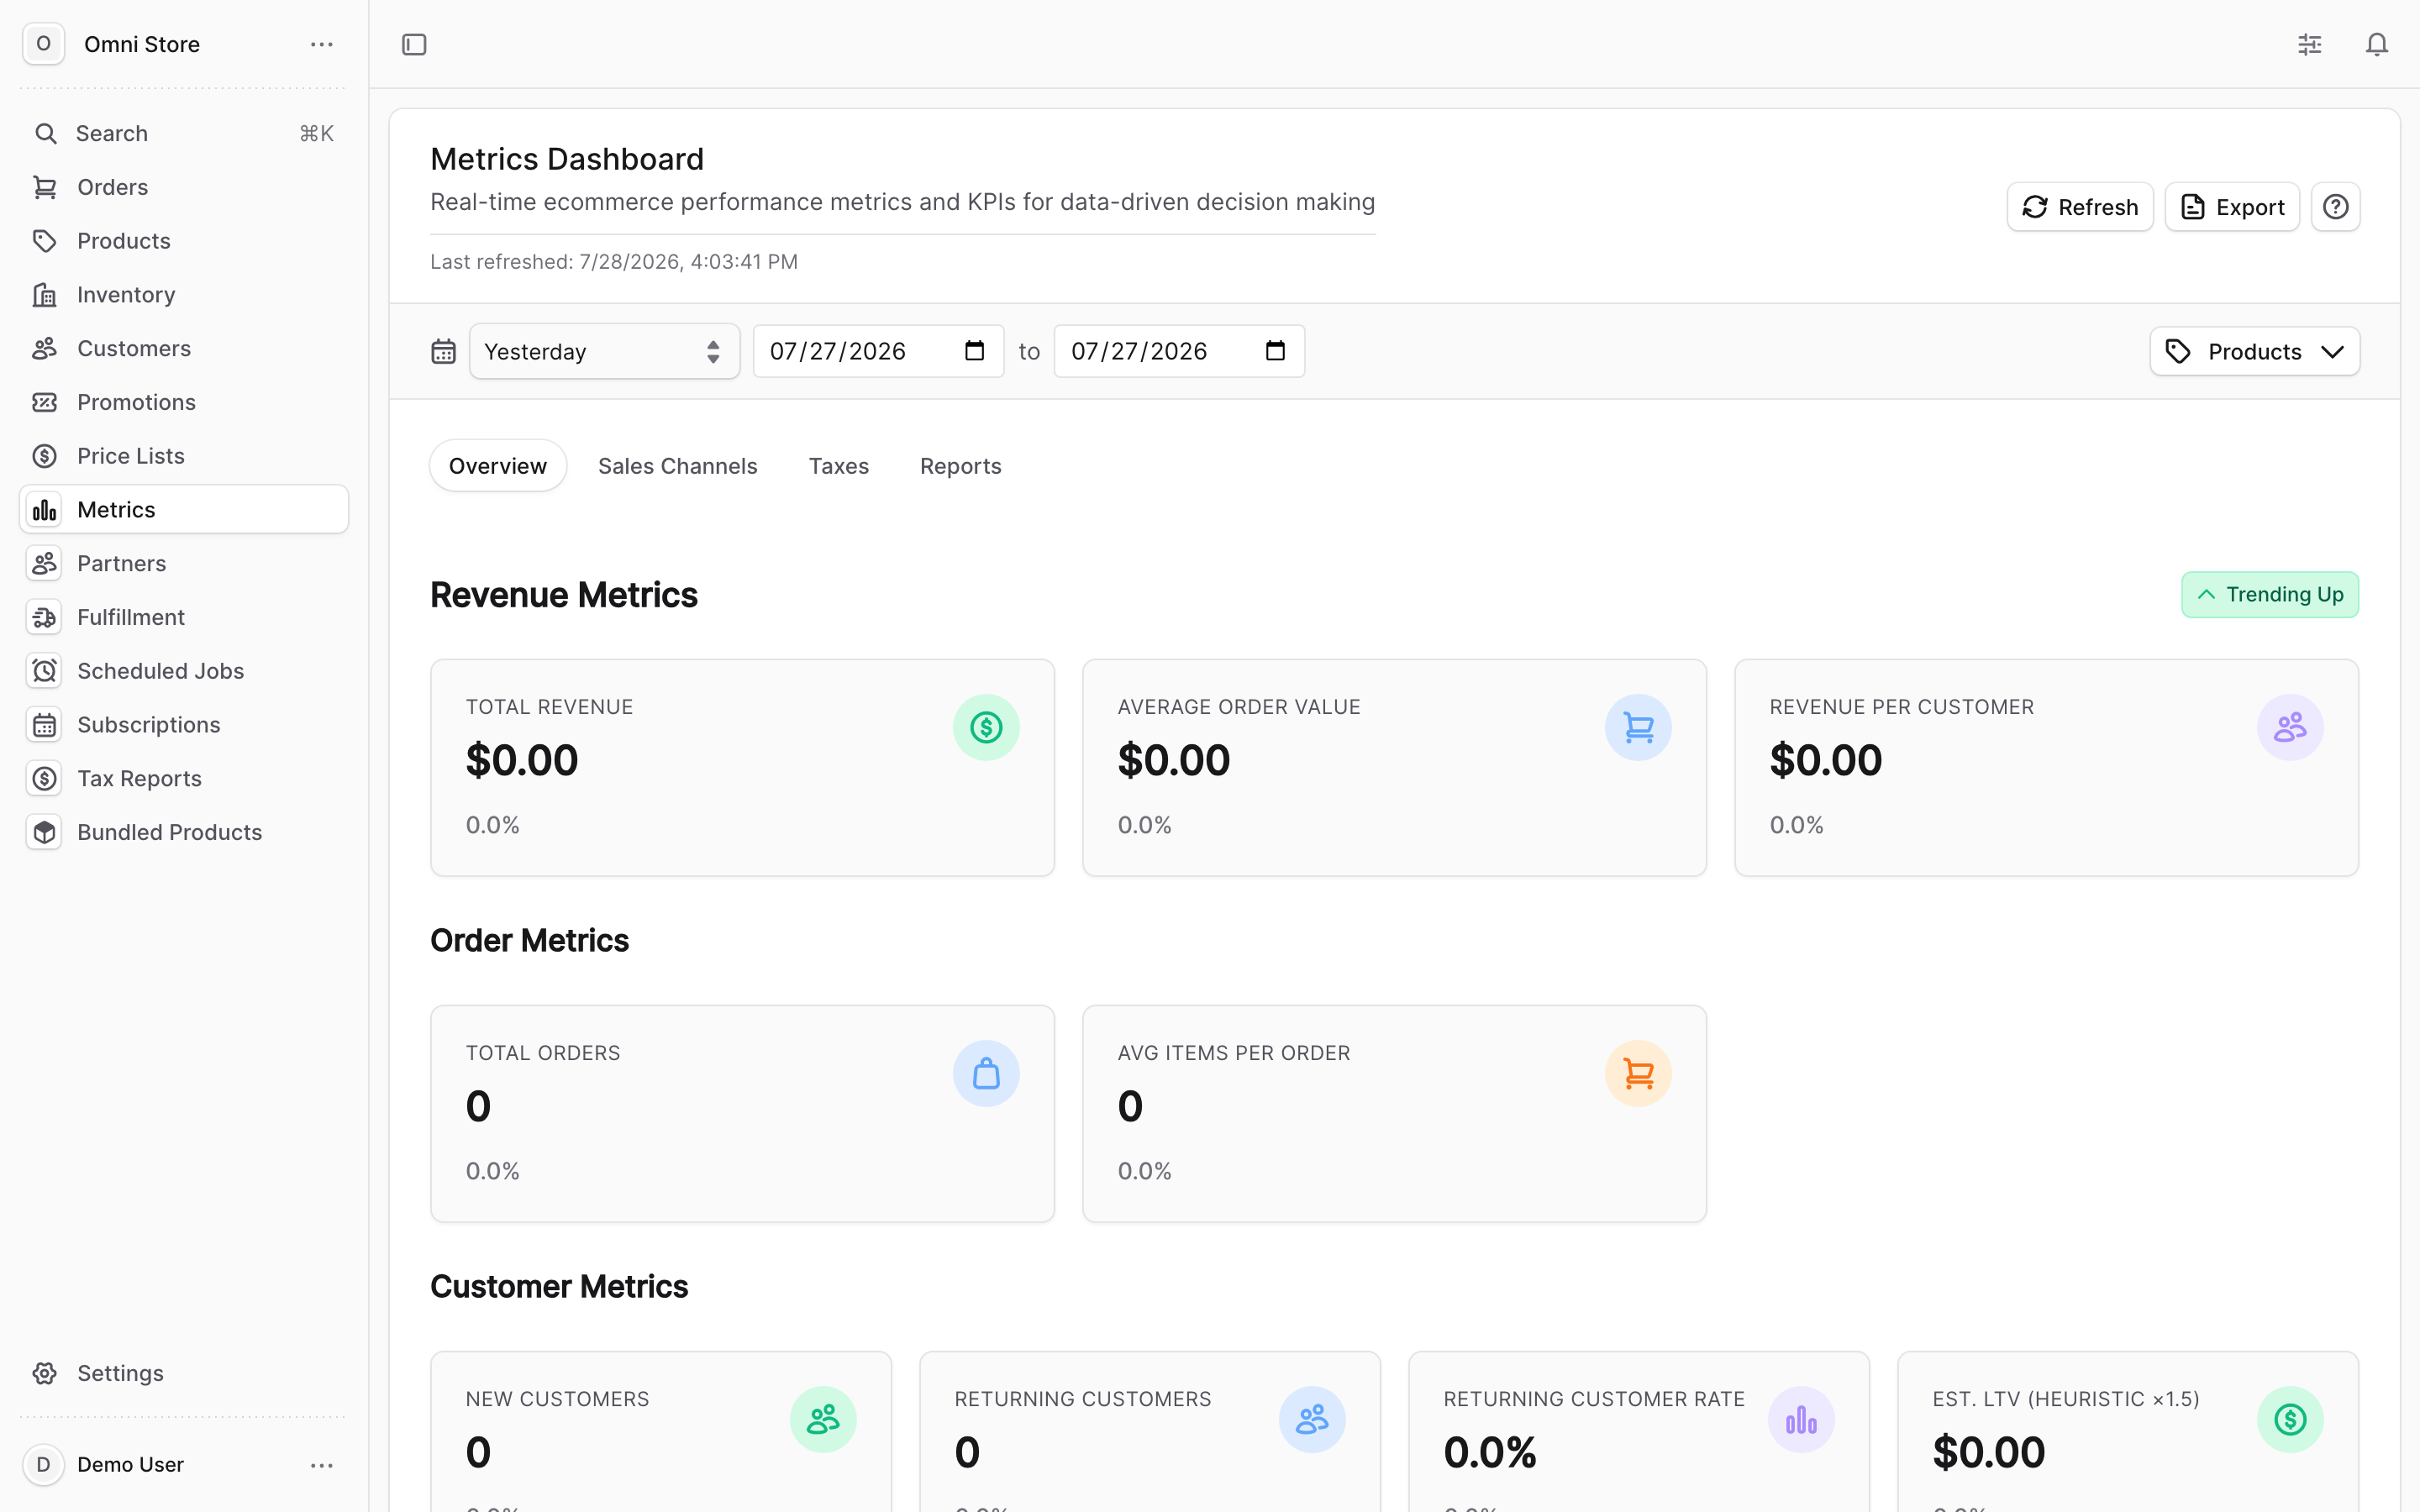Select Metrics in the sidebar
Screen dimensions: 2420x1512
pyautogui.click(x=184, y=509)
